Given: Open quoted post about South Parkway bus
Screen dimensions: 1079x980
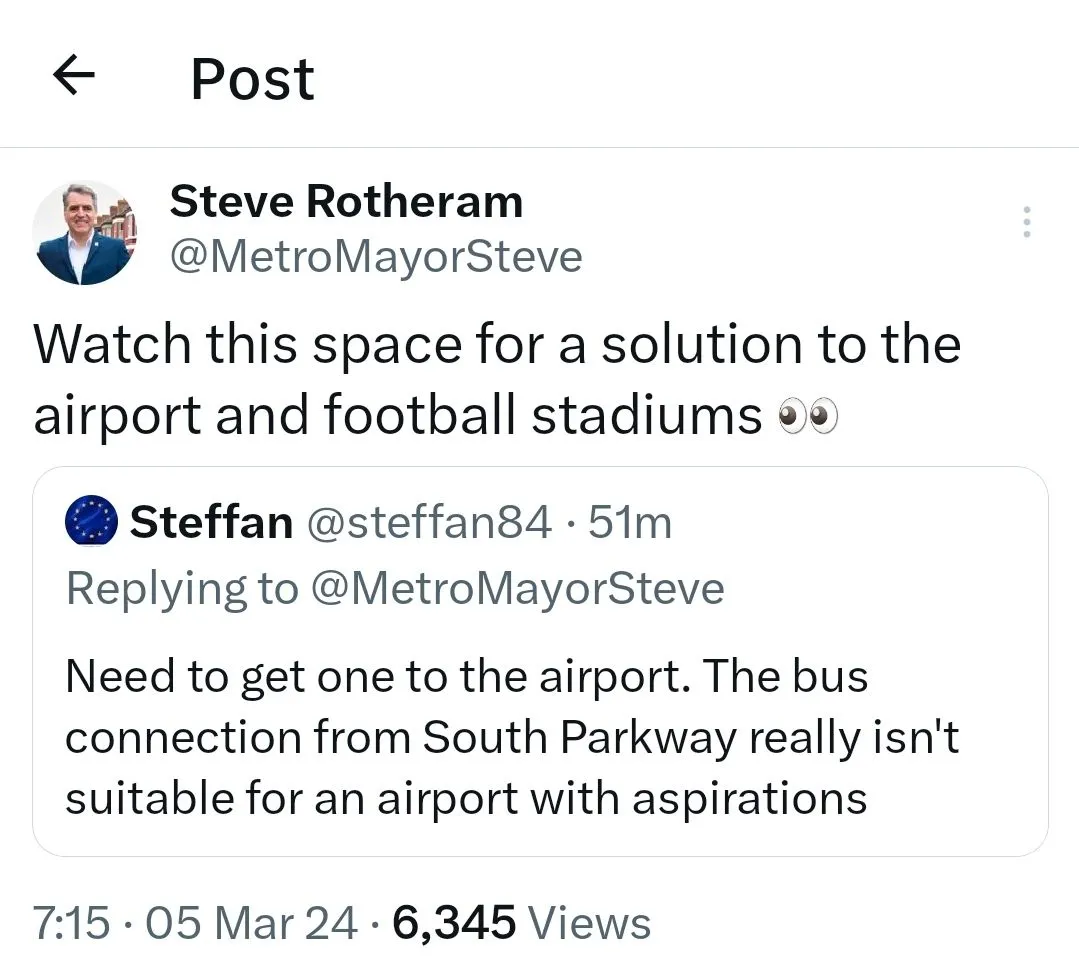Looking at the screenshot, I should tap(540, 737).
